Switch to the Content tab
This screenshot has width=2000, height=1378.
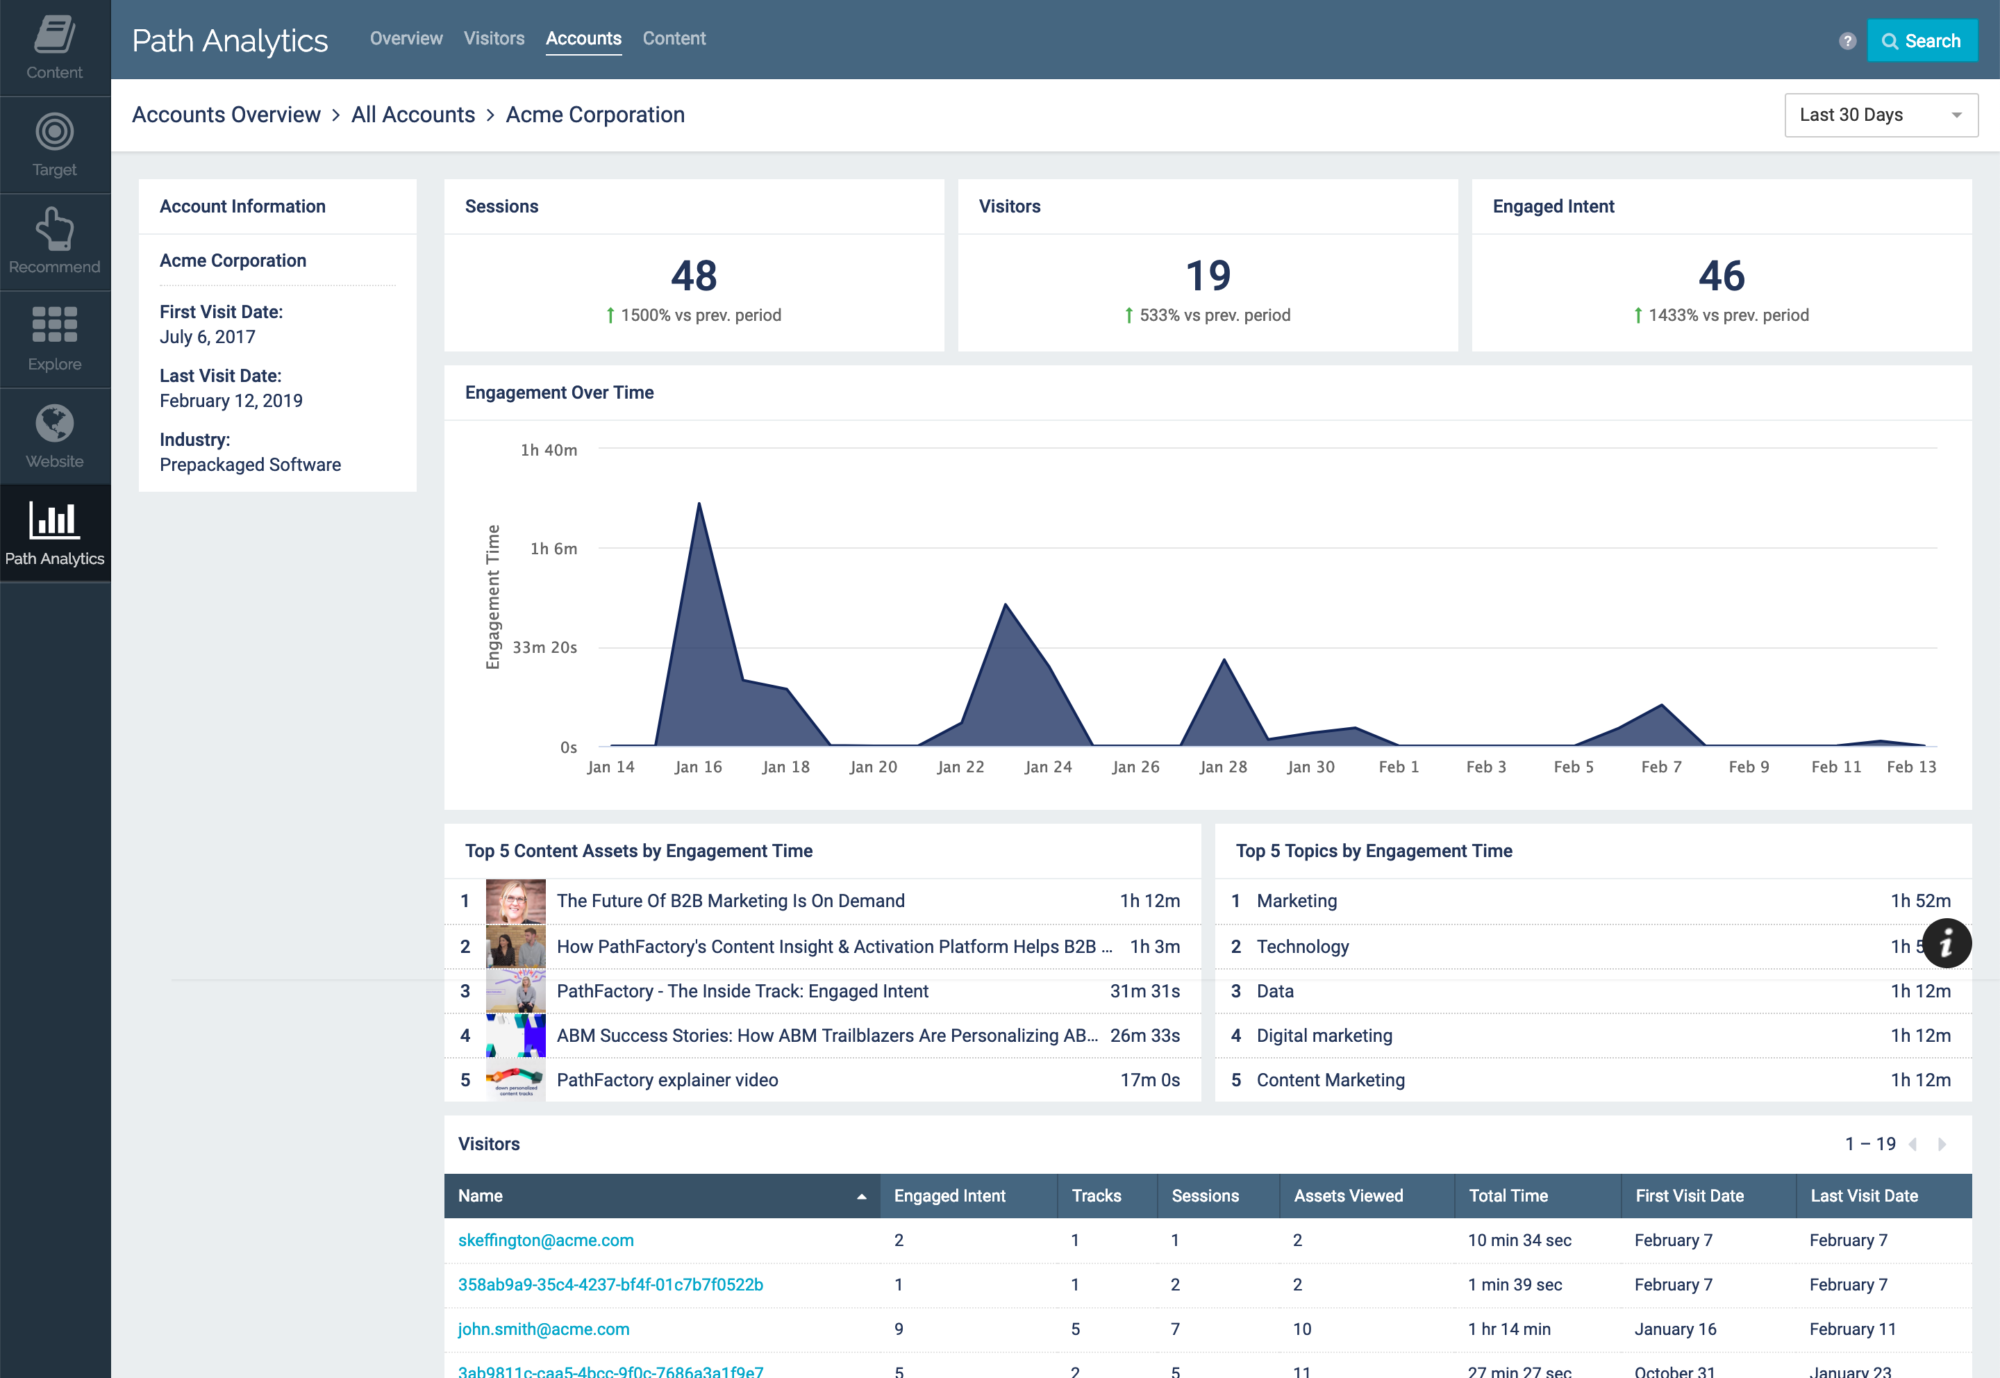pos(674,38)
